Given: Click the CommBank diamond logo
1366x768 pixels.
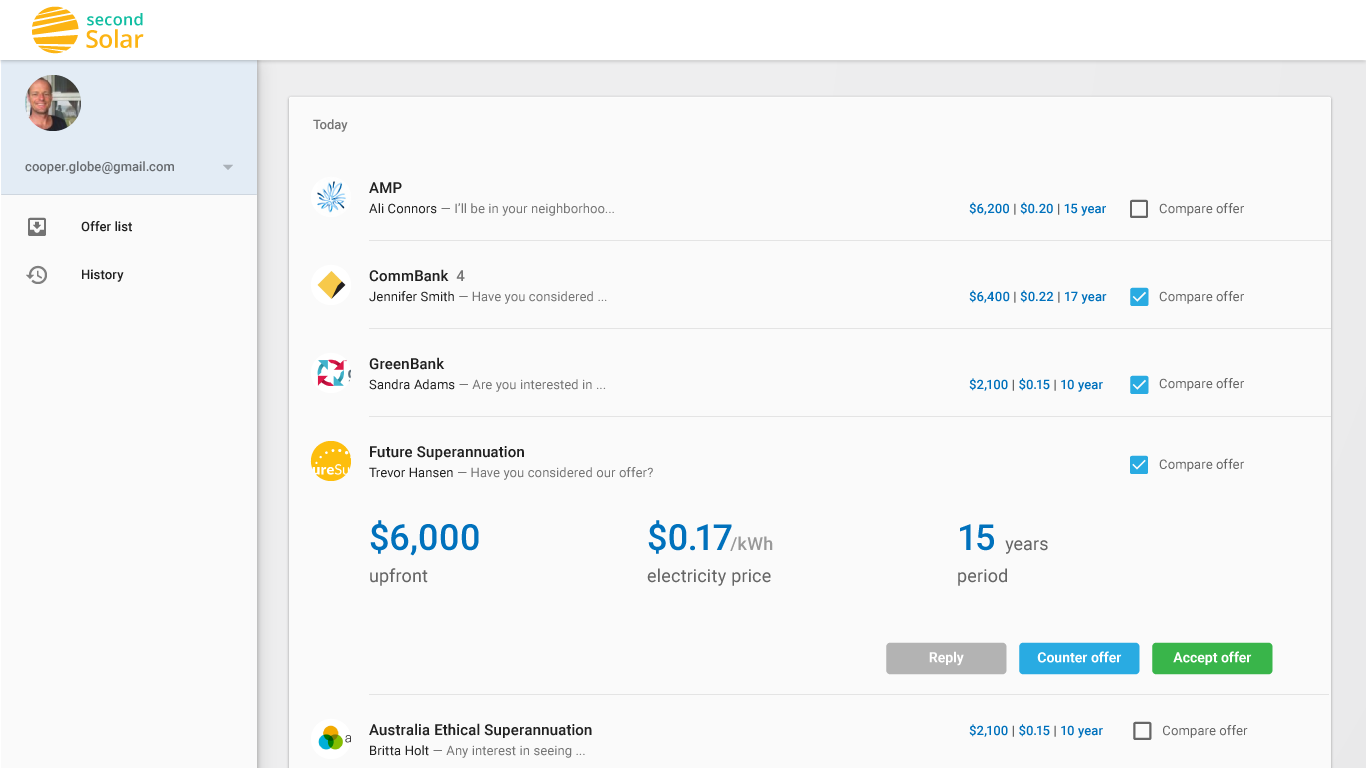Looking at the screenshot, I should 331,286.
